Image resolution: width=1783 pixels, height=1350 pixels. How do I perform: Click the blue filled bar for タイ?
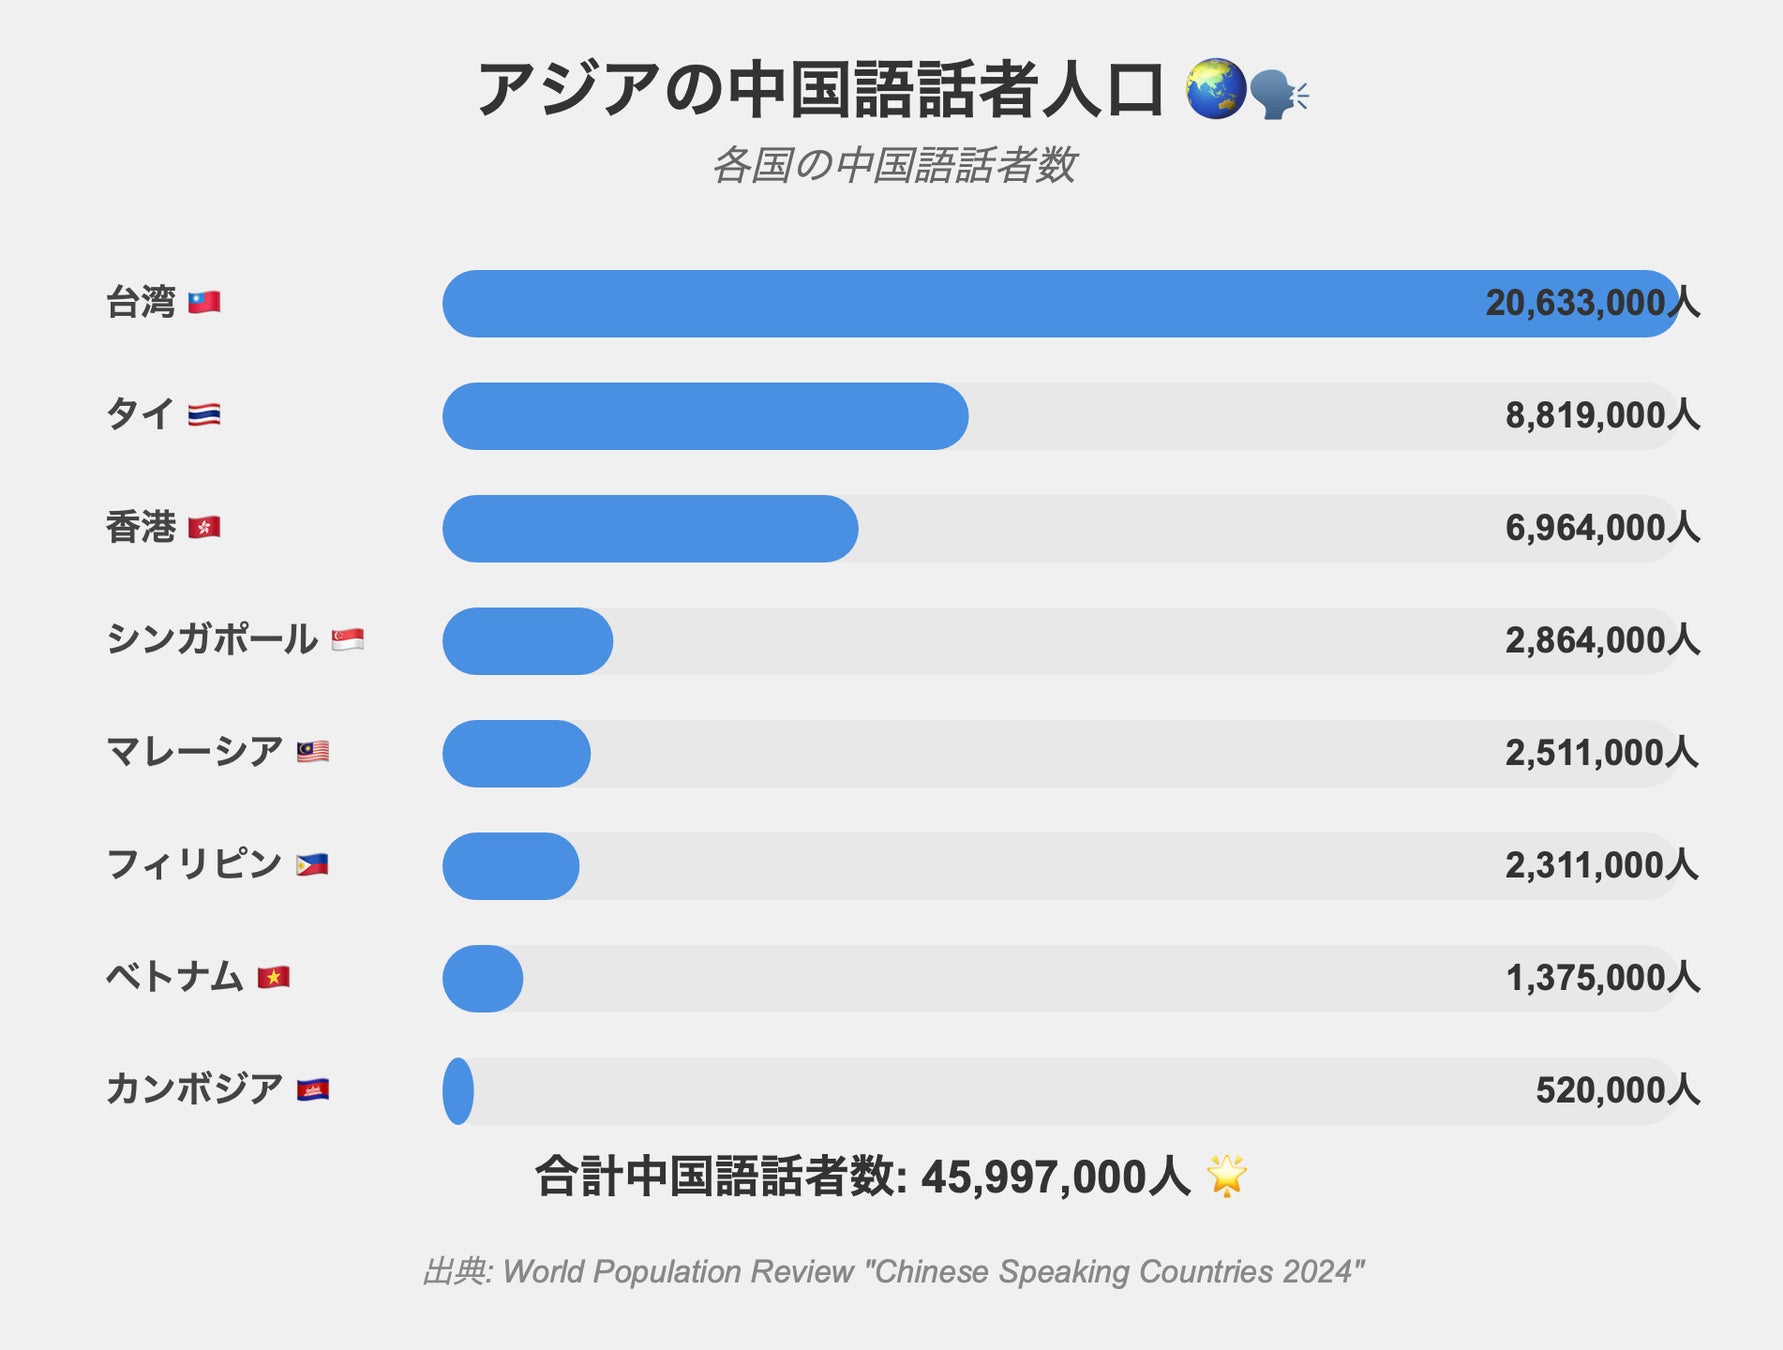pyautogui.click(x=705, y=416)
